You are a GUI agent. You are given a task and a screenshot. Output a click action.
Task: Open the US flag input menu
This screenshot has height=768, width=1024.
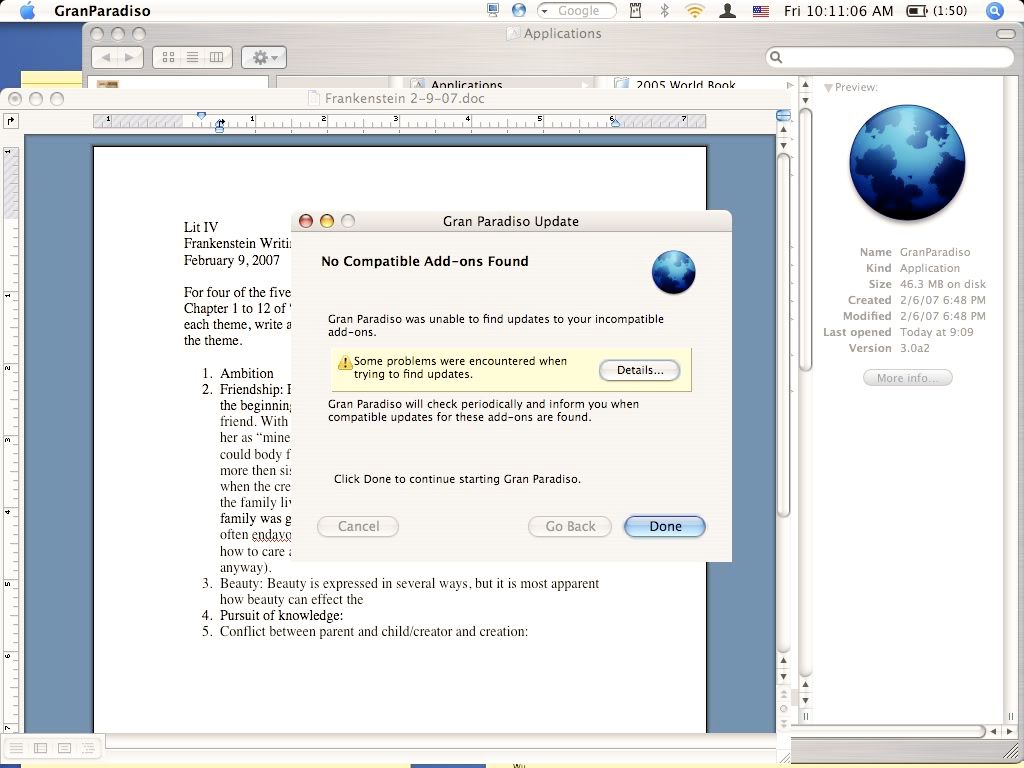click(x=761, y=11)
